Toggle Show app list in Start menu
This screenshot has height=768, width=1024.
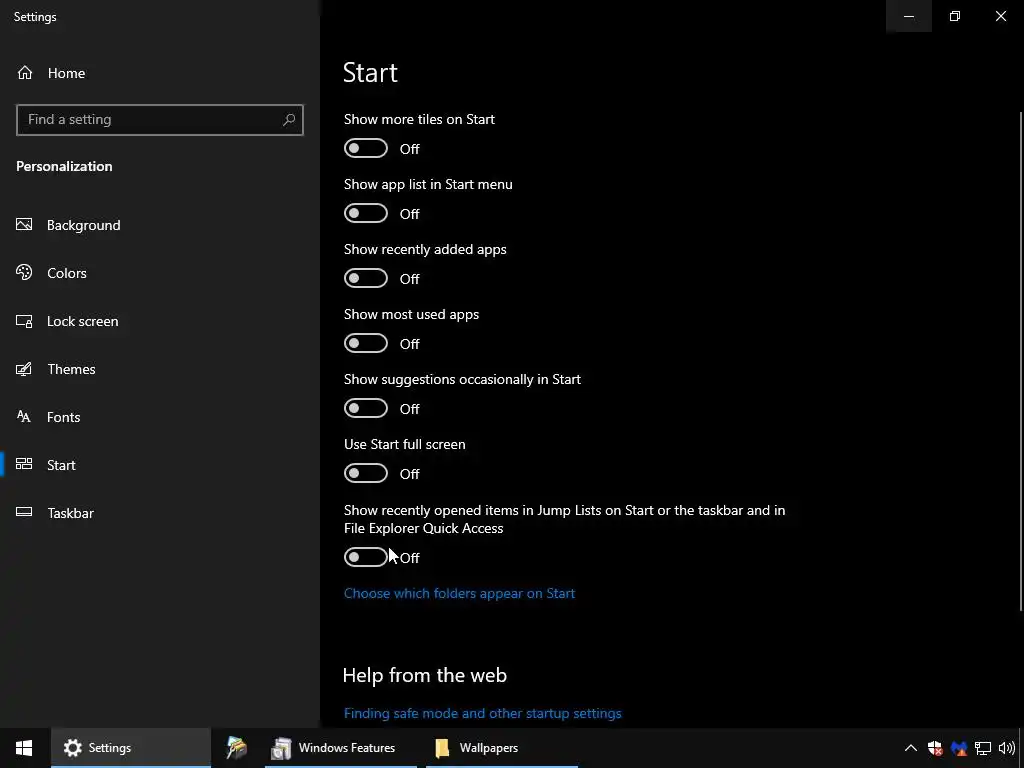point(366,214)
